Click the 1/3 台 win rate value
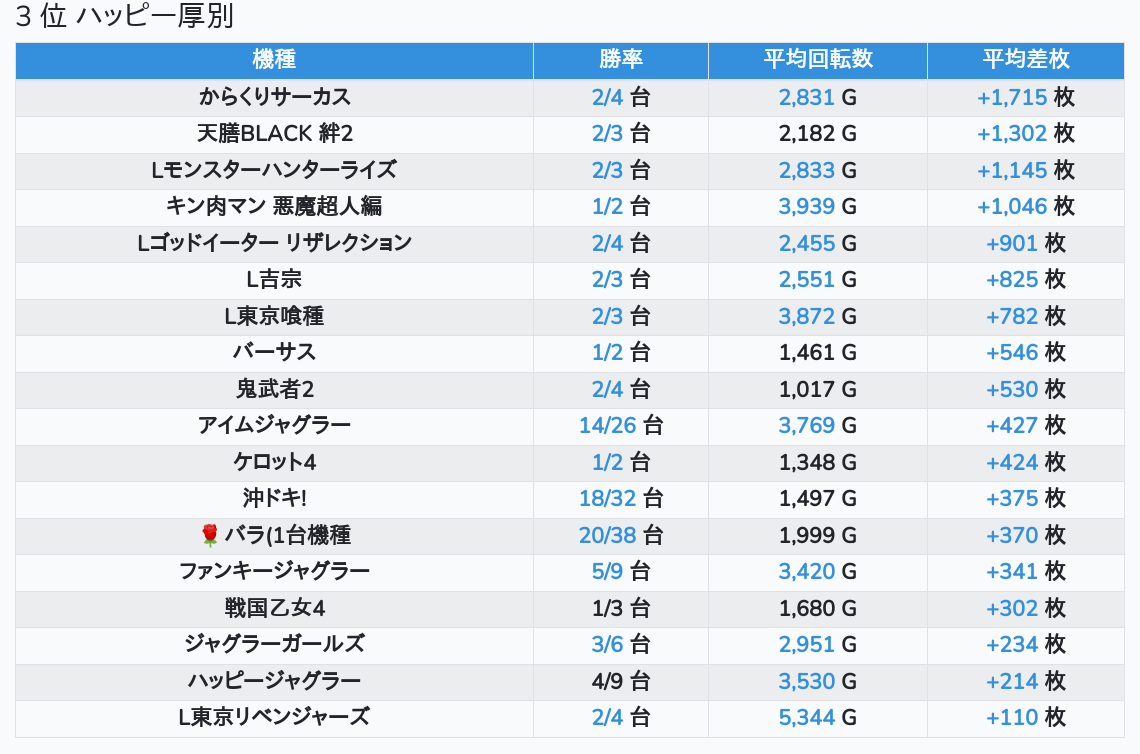Viewport: 1140px width, 754px height. pyautogui.click(x=621, y=608)
